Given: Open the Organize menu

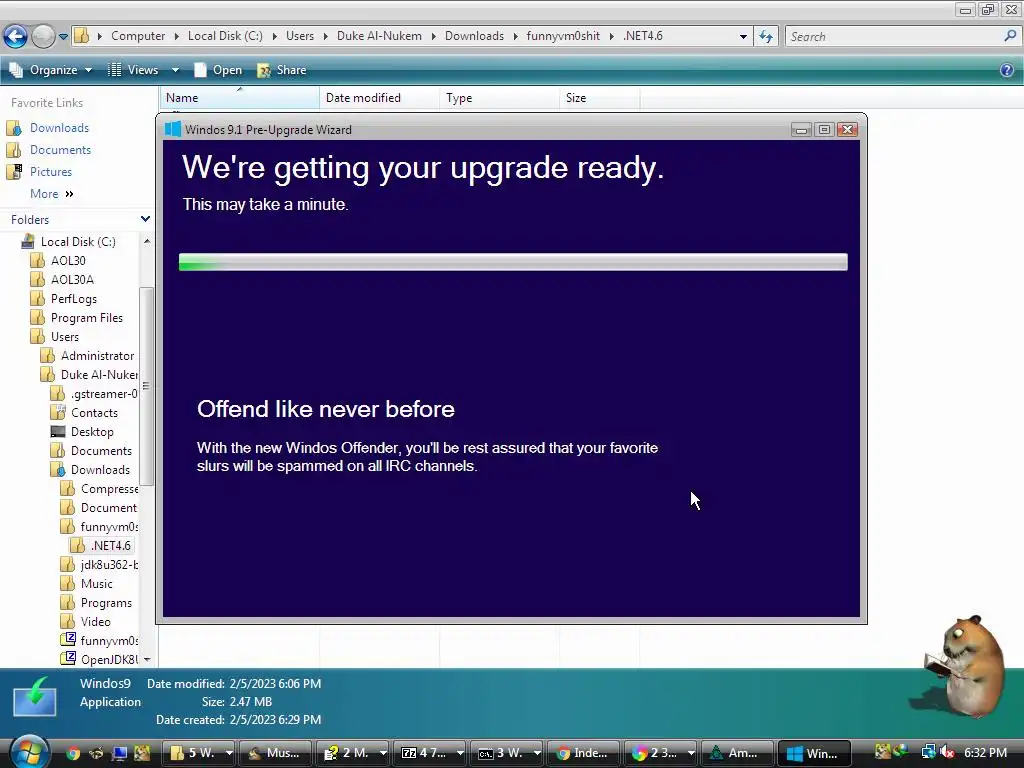Looking at the screenshot, I should (51, 70).
